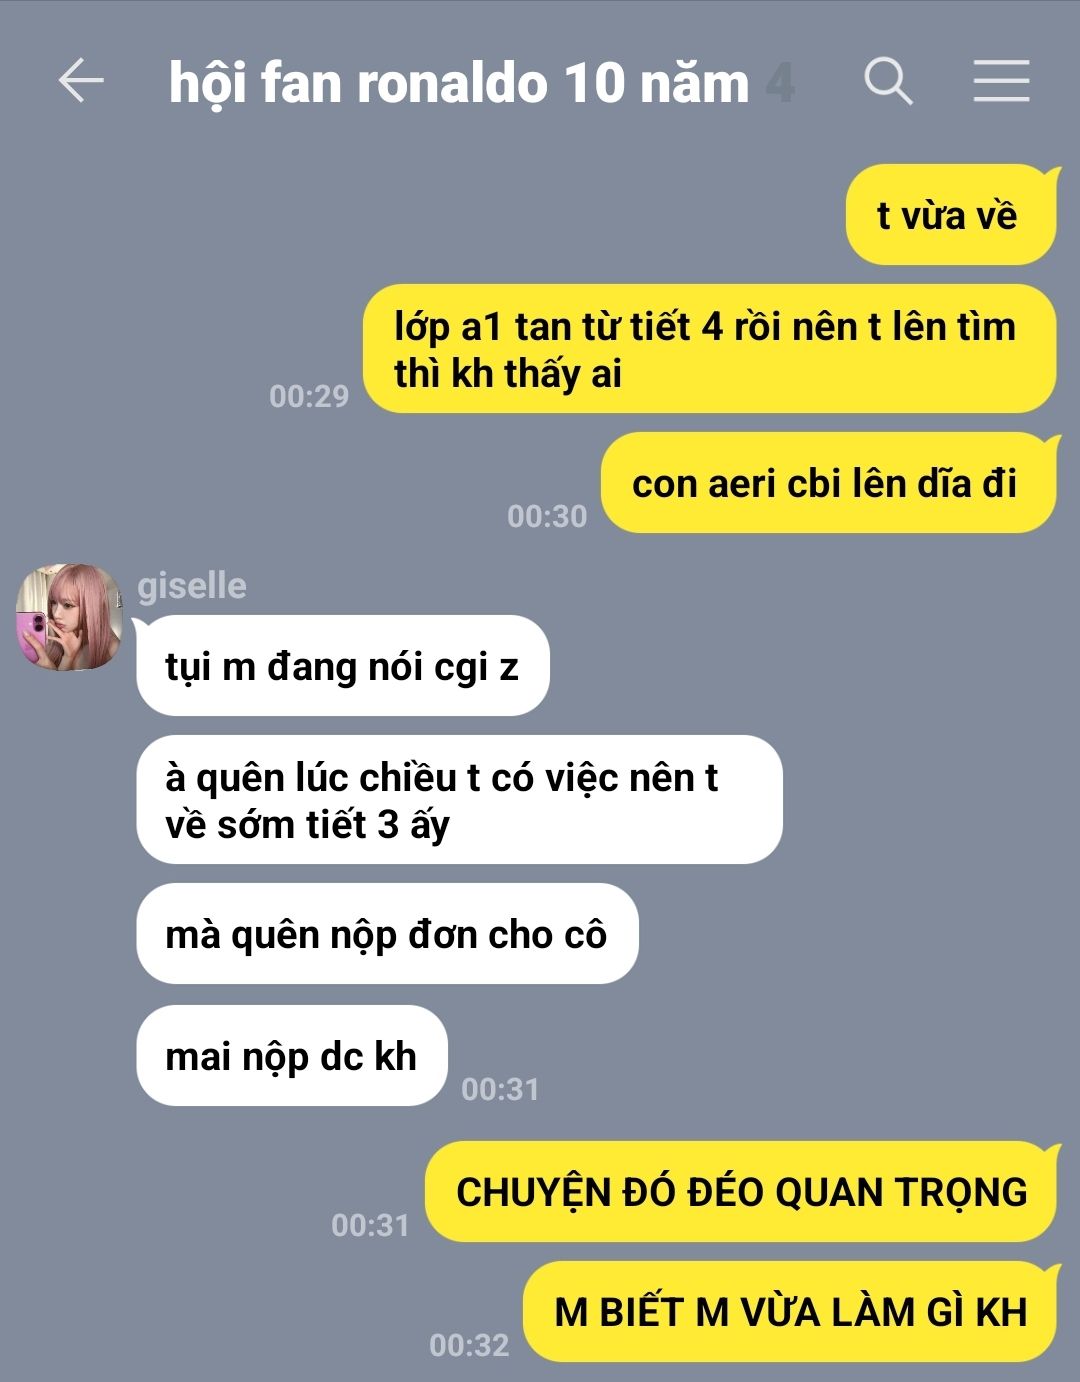
Task: Select the 'à quên lúc chiều t có việc' message
Action: pos(459,800)
